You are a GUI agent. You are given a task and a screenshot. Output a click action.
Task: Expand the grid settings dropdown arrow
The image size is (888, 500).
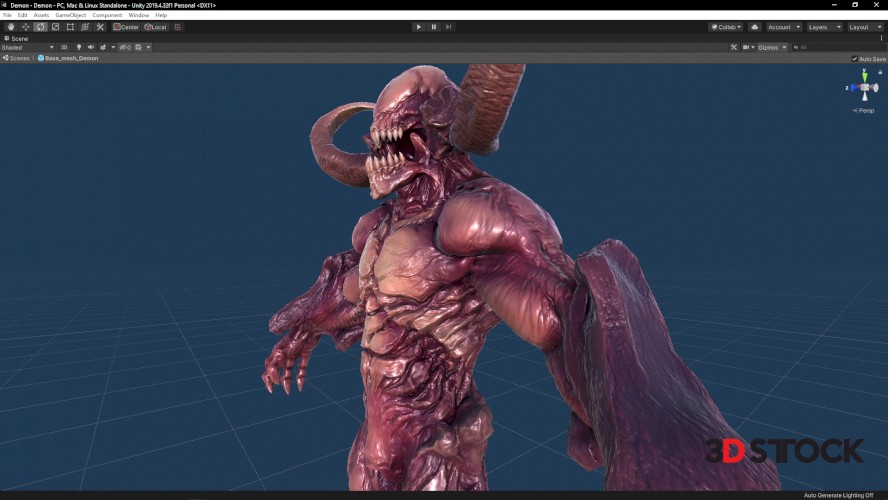148,48
